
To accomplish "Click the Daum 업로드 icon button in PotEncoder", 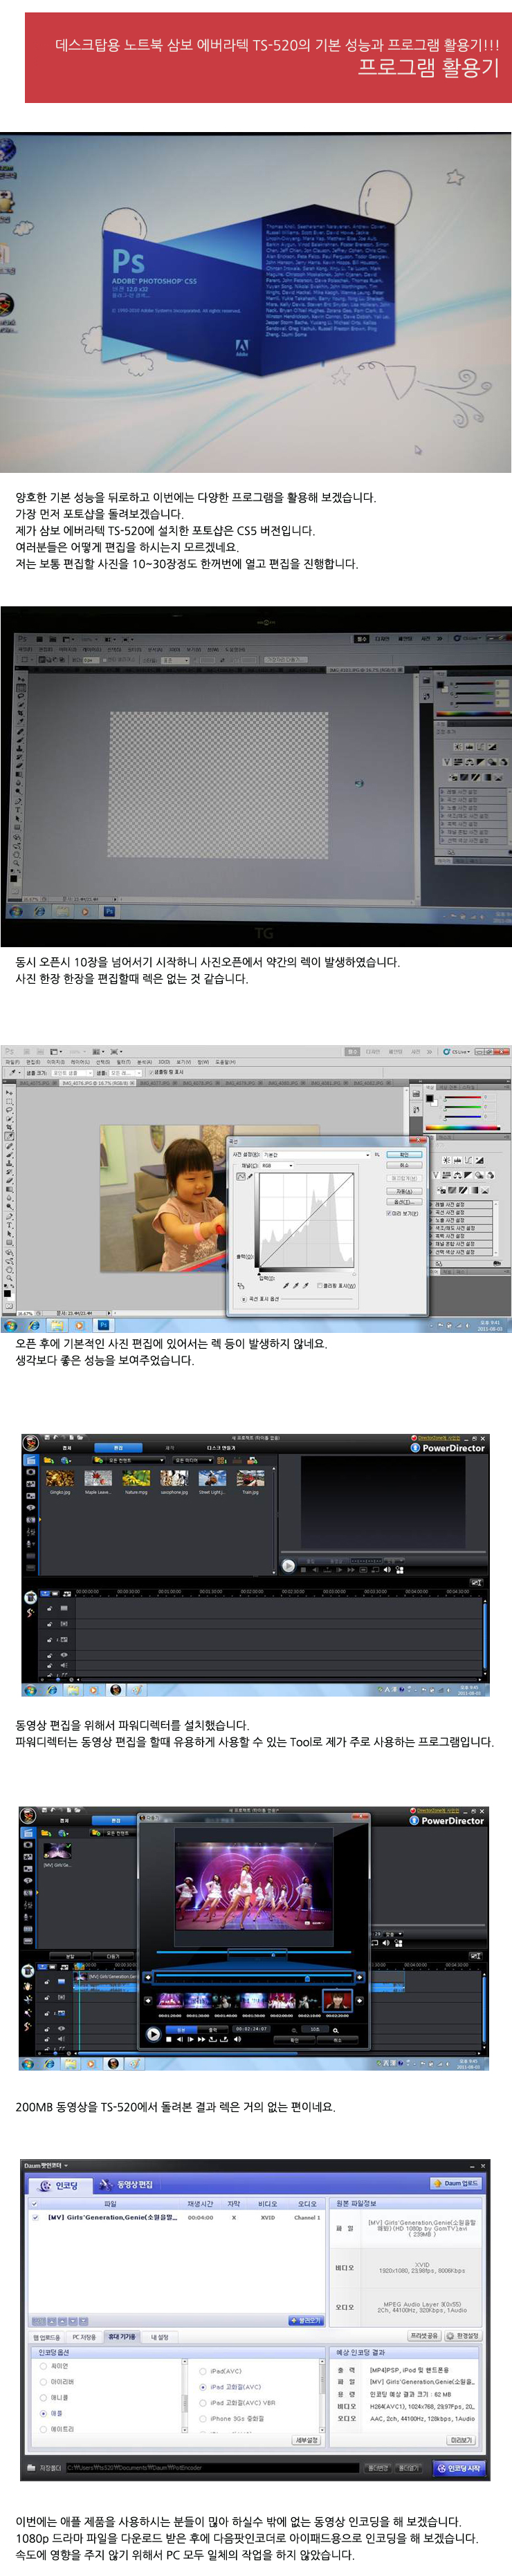I will coord(457,2183).
